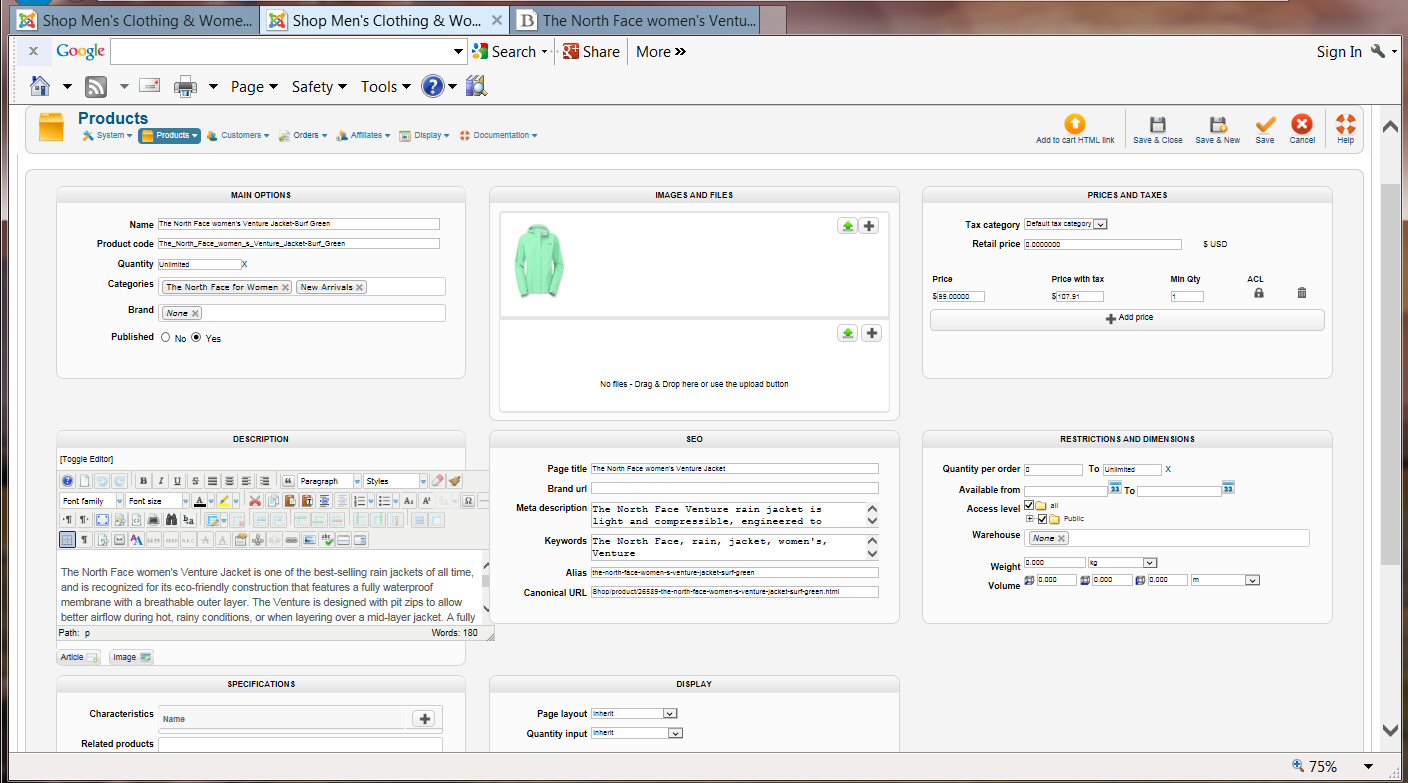Choose the yellow highlight color swatch
Image resolution: width=1408 pixels, height=783 pixels.
224,501
